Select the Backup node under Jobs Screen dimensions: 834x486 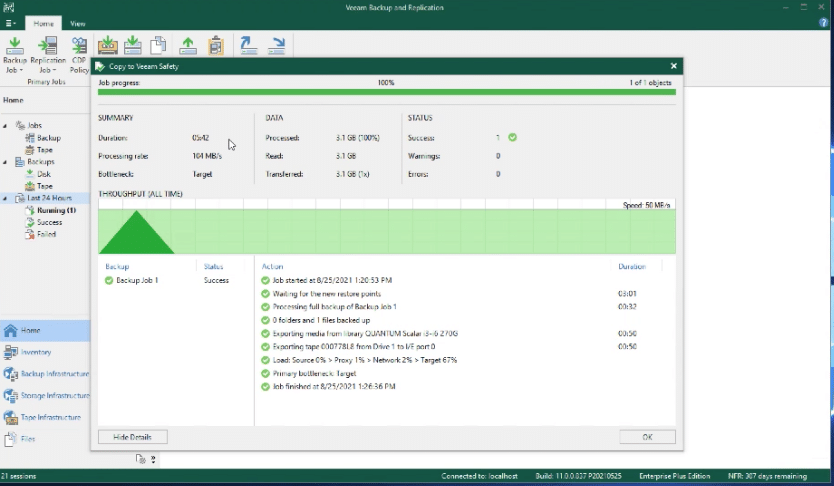coord(43,138)
